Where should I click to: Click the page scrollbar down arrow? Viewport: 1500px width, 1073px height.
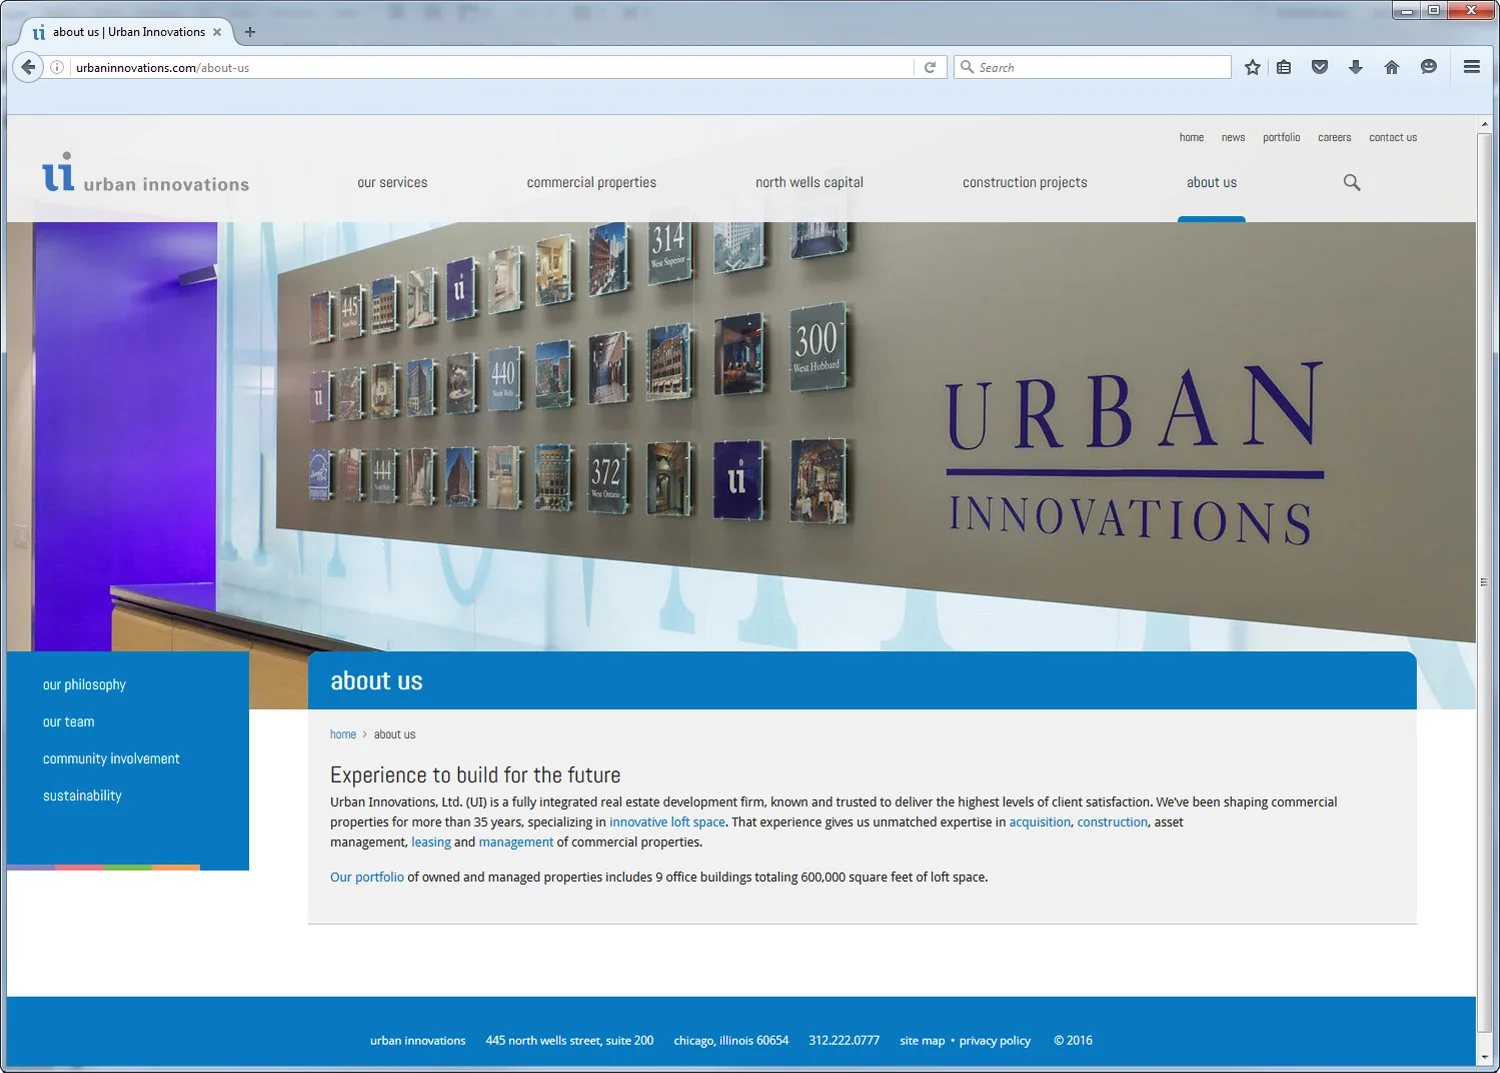pos(1484,1057)
